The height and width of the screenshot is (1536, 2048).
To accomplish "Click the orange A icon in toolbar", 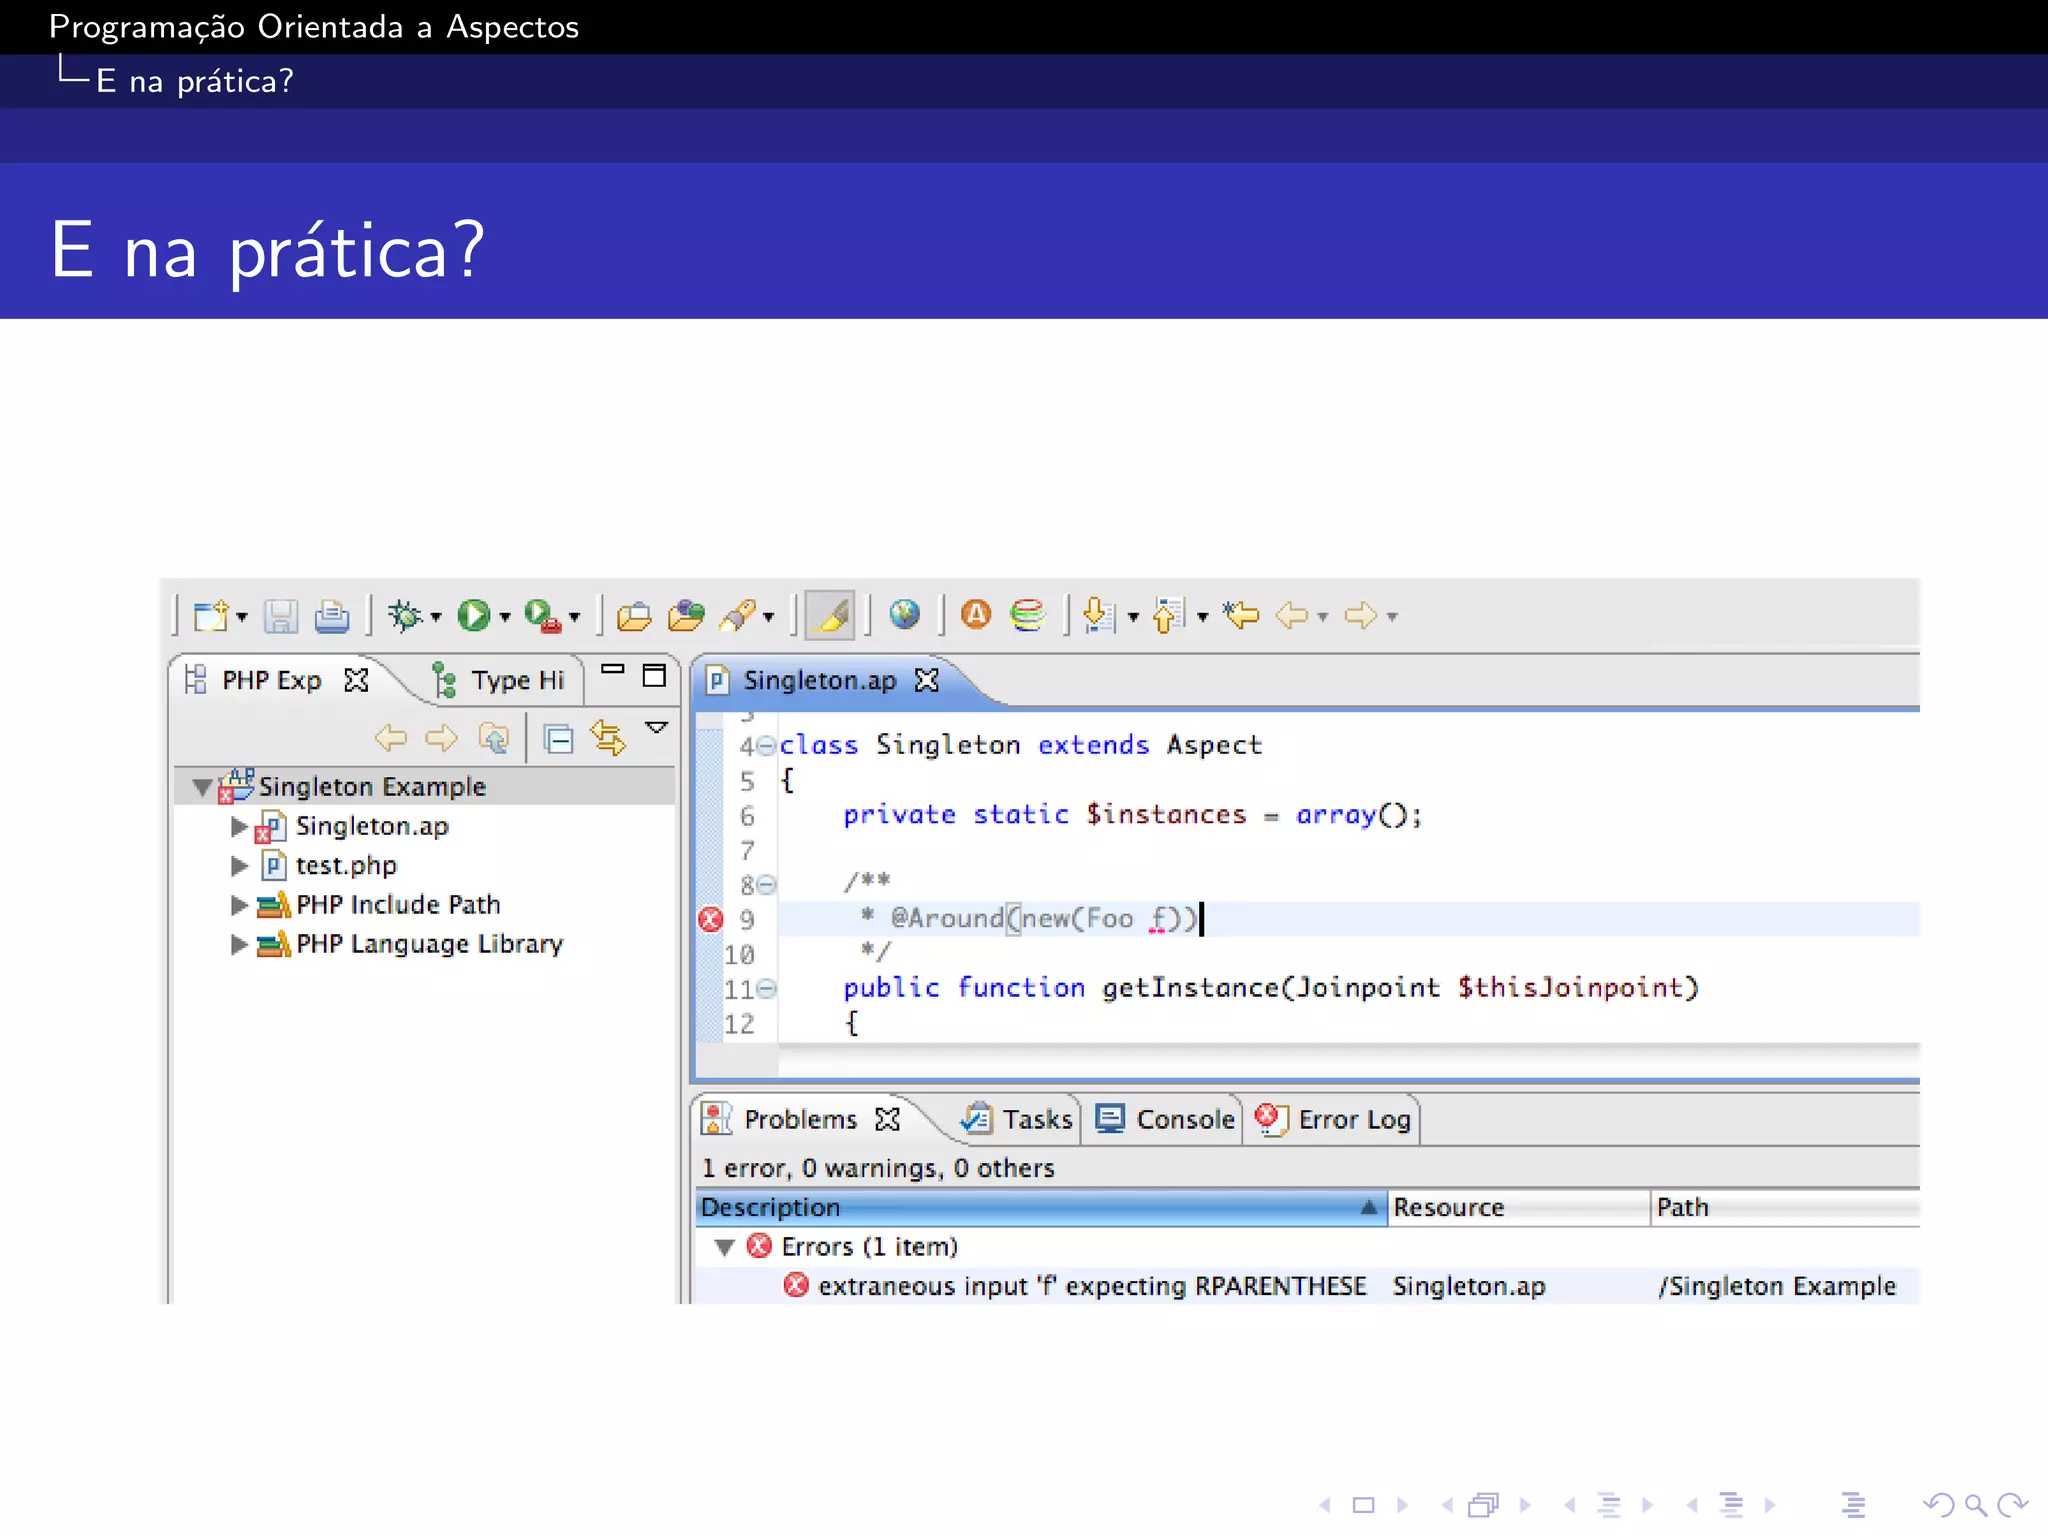I will point(976,614).
